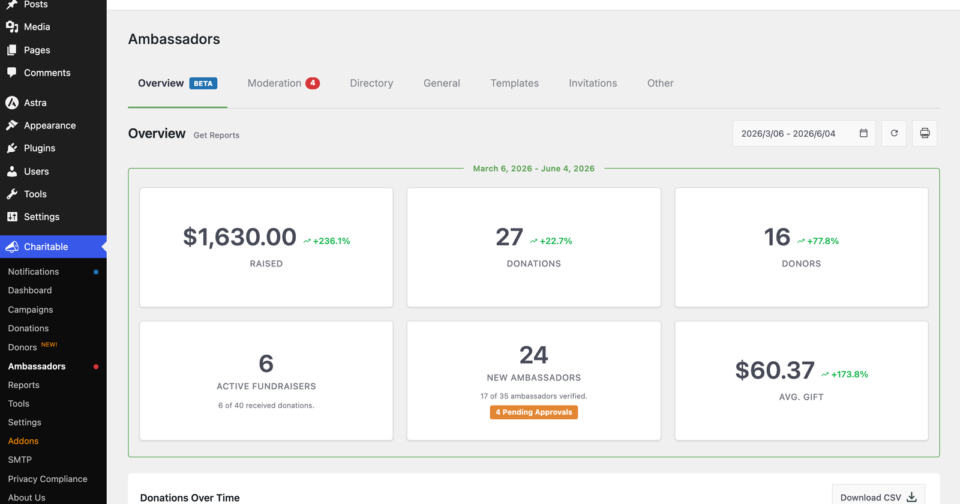The height and width of the screenshot is (504, 960).
Task: Open the Directory tab
Action: 371,83
